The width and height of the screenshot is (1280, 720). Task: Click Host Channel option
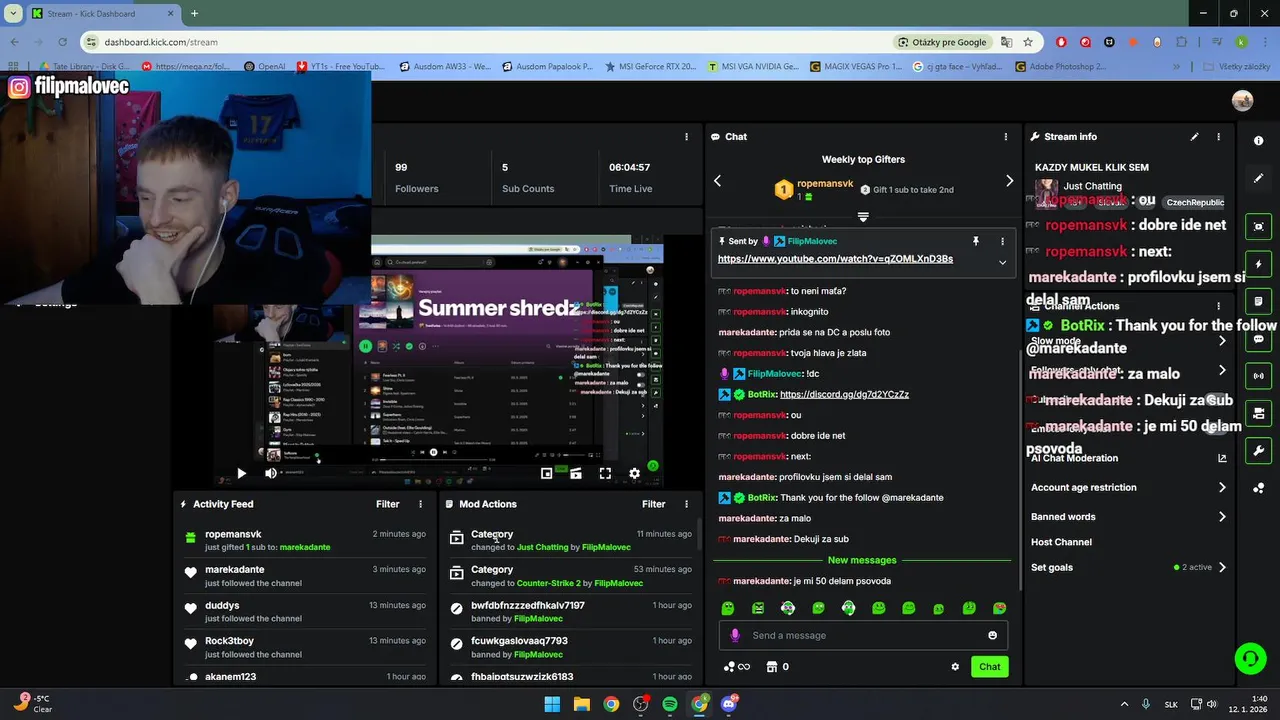[1061, 542]
